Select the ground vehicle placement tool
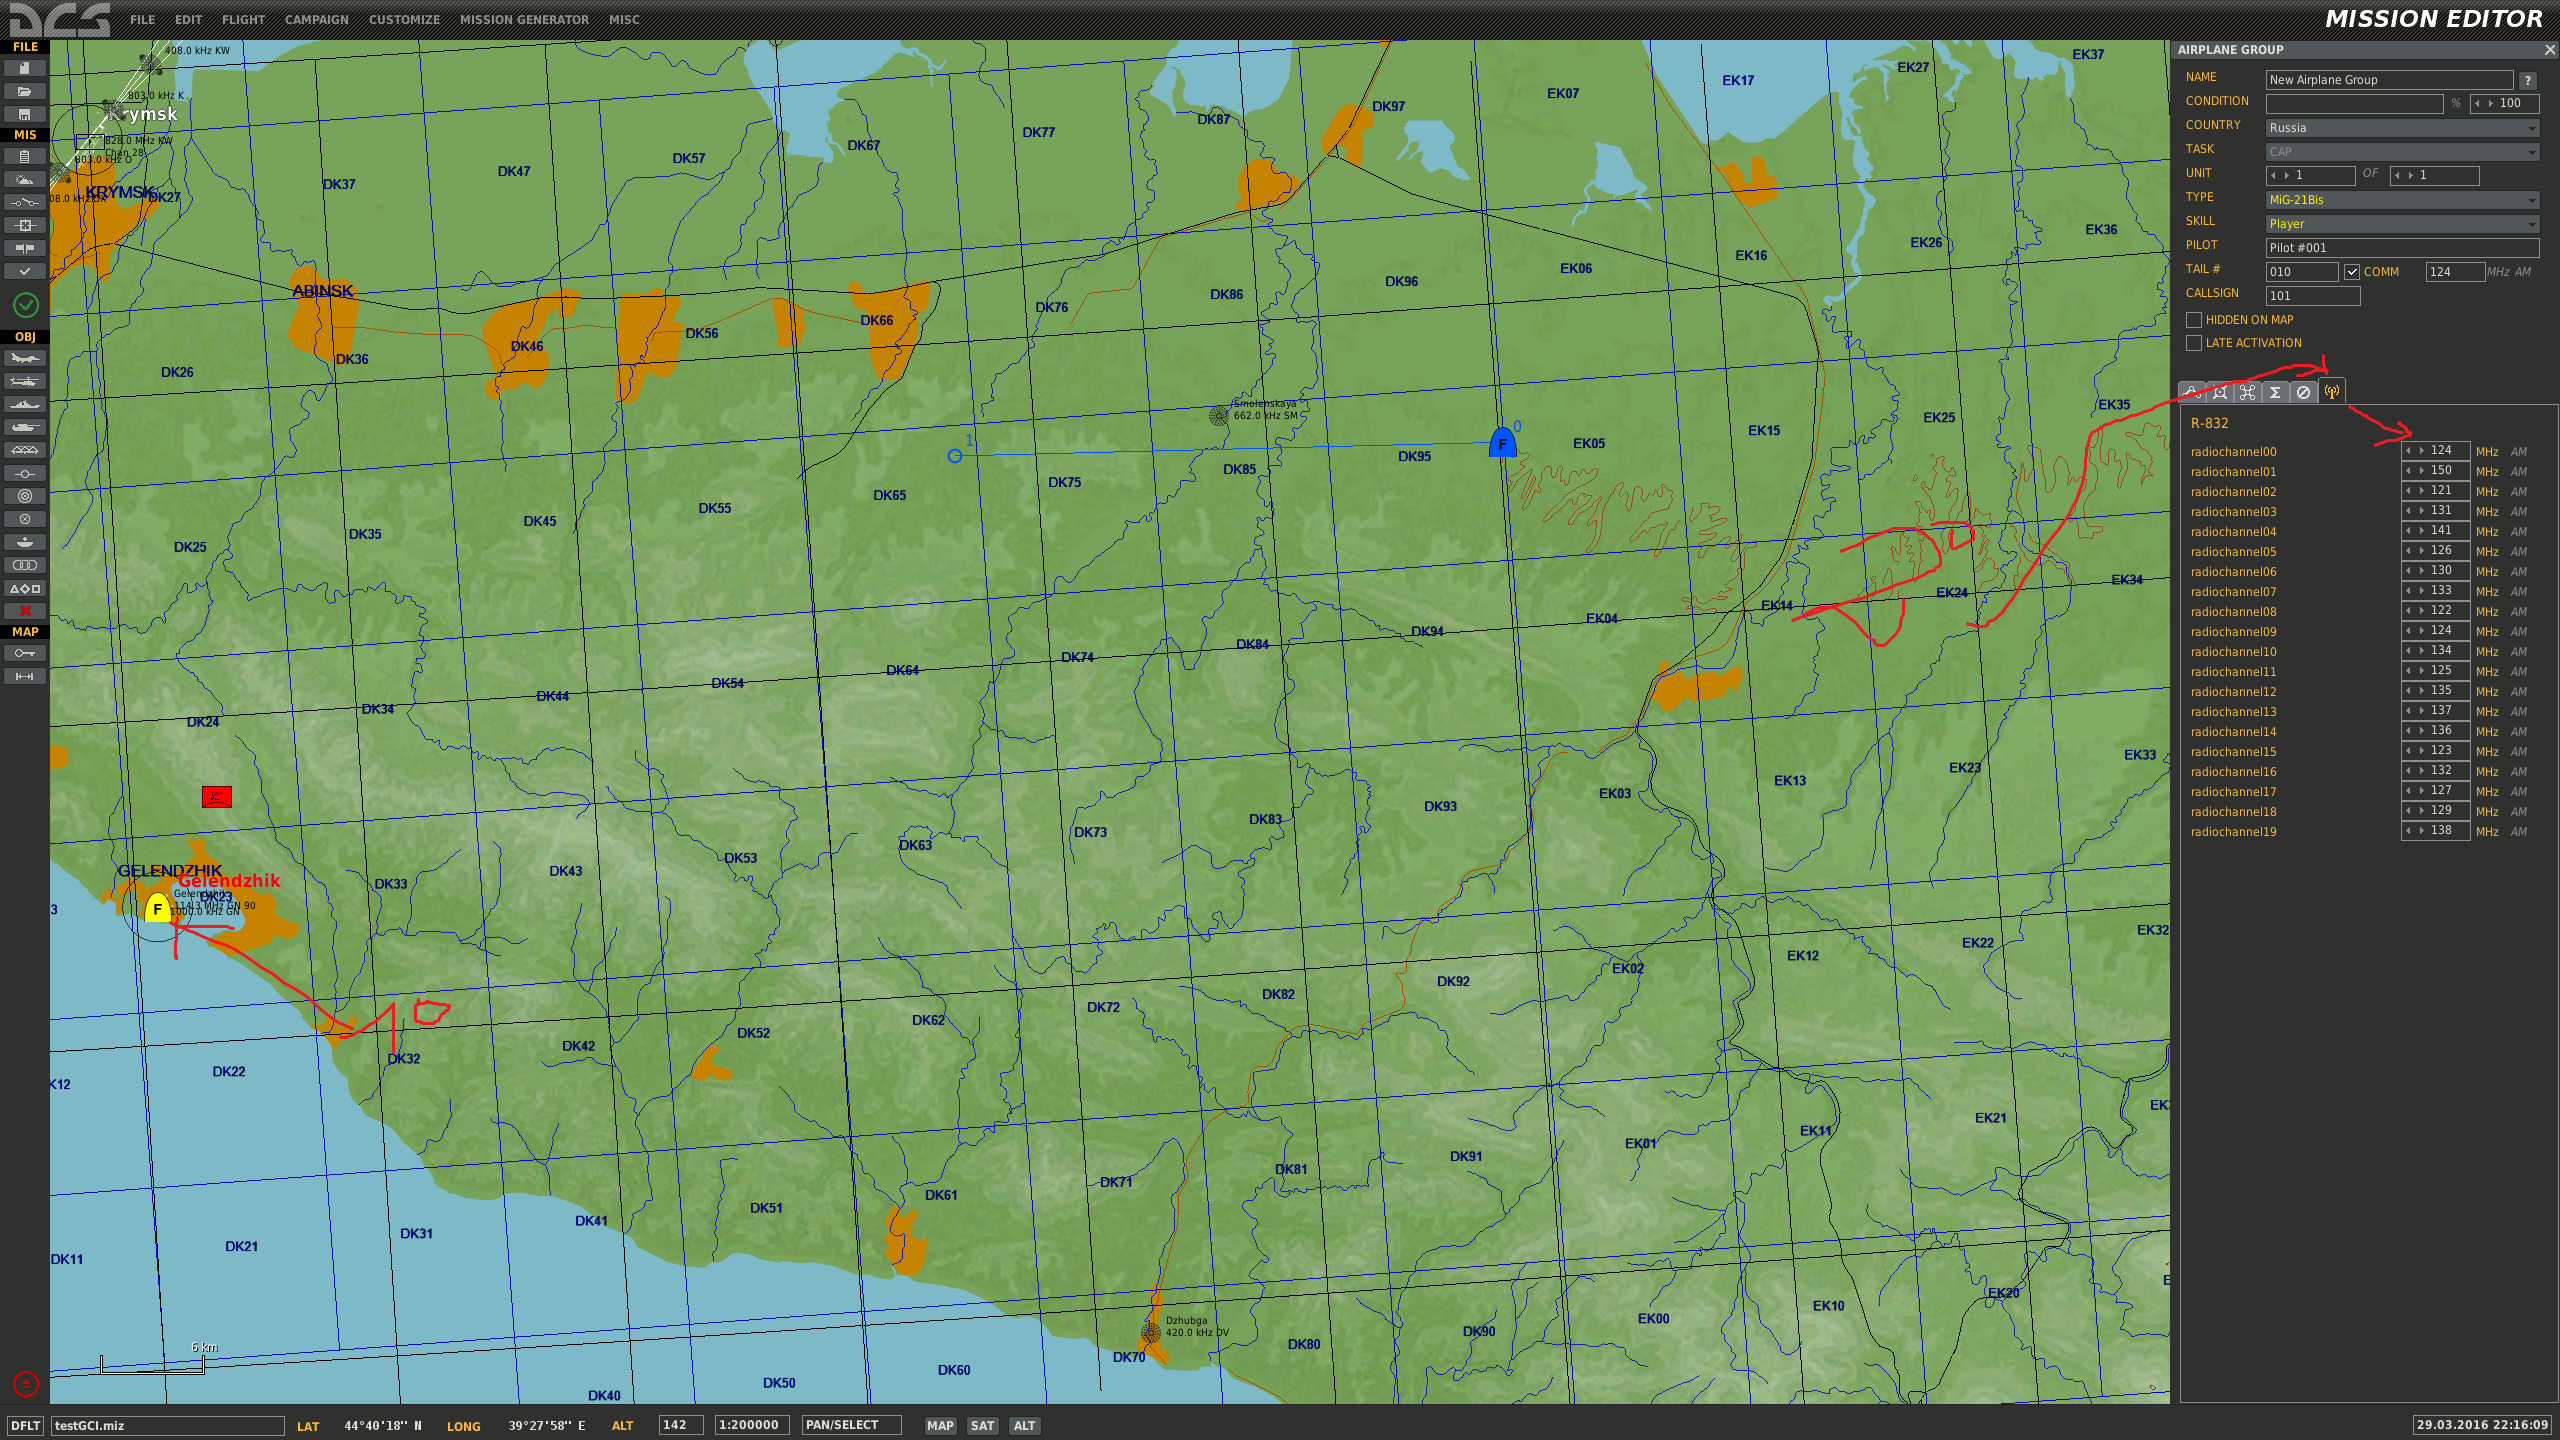The width and height of the screenshot is (2560, 1440). pyautogui.click(x=24, y=427)
